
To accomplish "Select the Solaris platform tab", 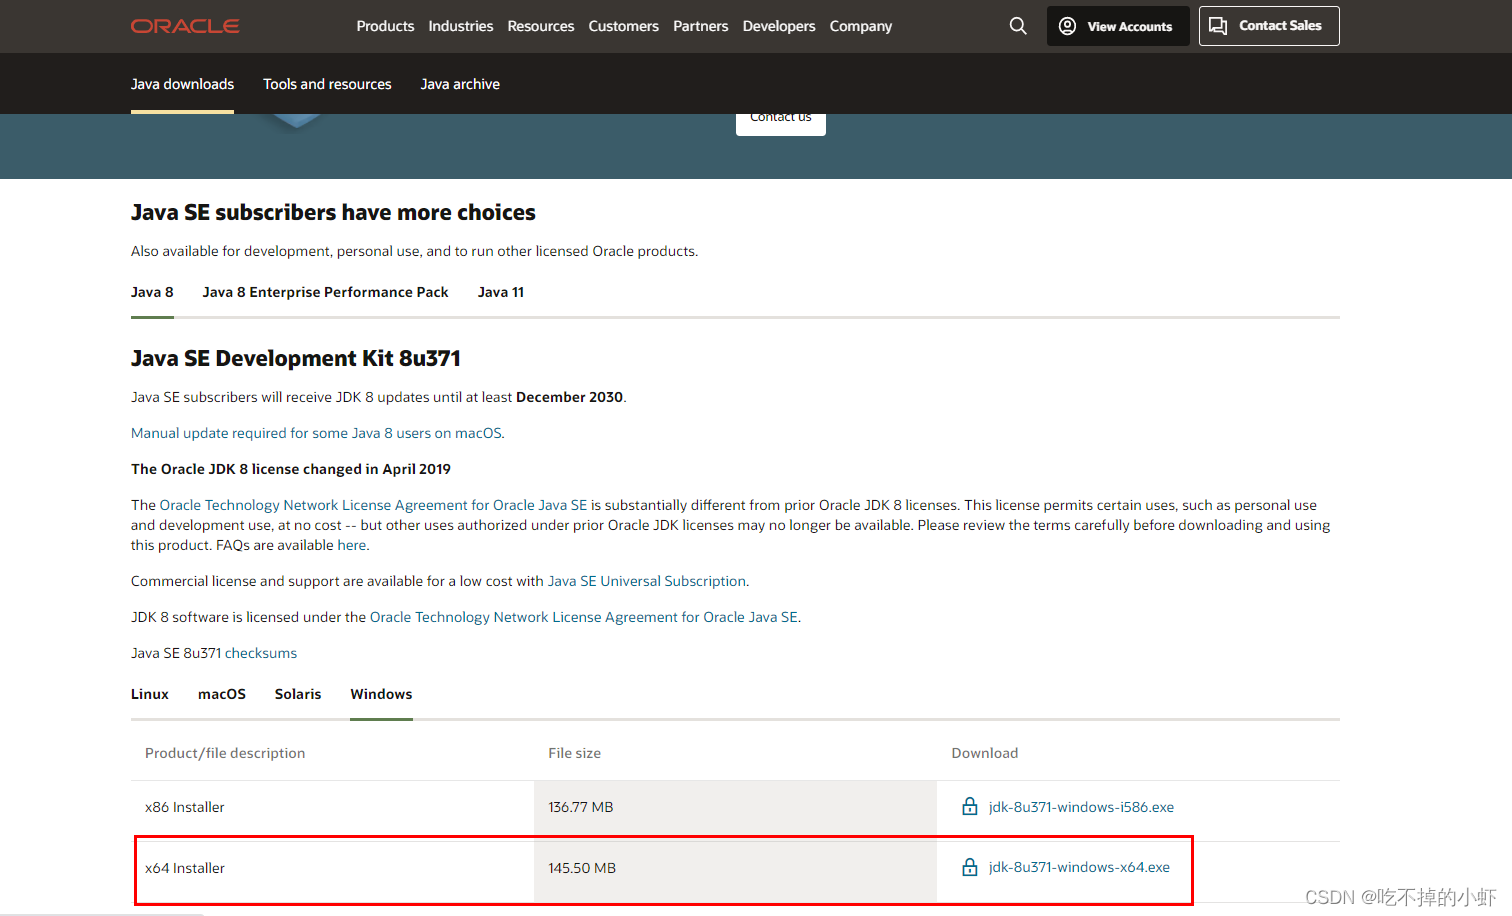I will click(x=298, y=694).
